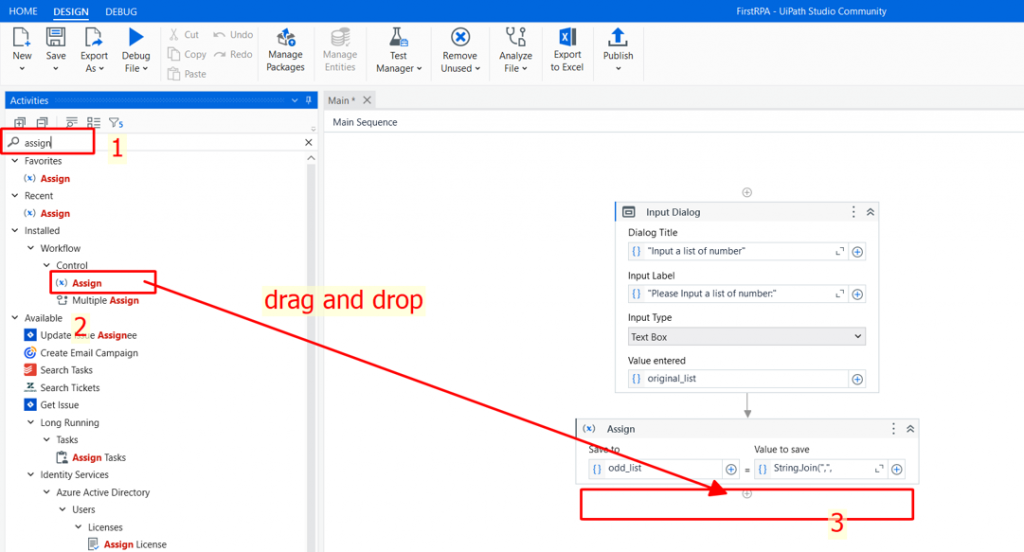
Task: Collapse the Recent group
Action: pos(15,195)
